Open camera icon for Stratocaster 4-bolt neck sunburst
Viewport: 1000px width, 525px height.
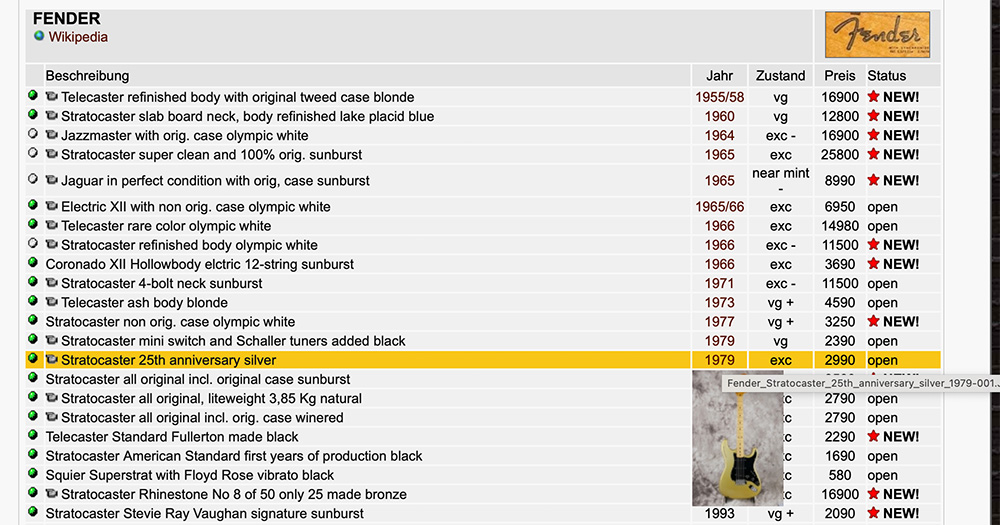[x=52, y=283]
